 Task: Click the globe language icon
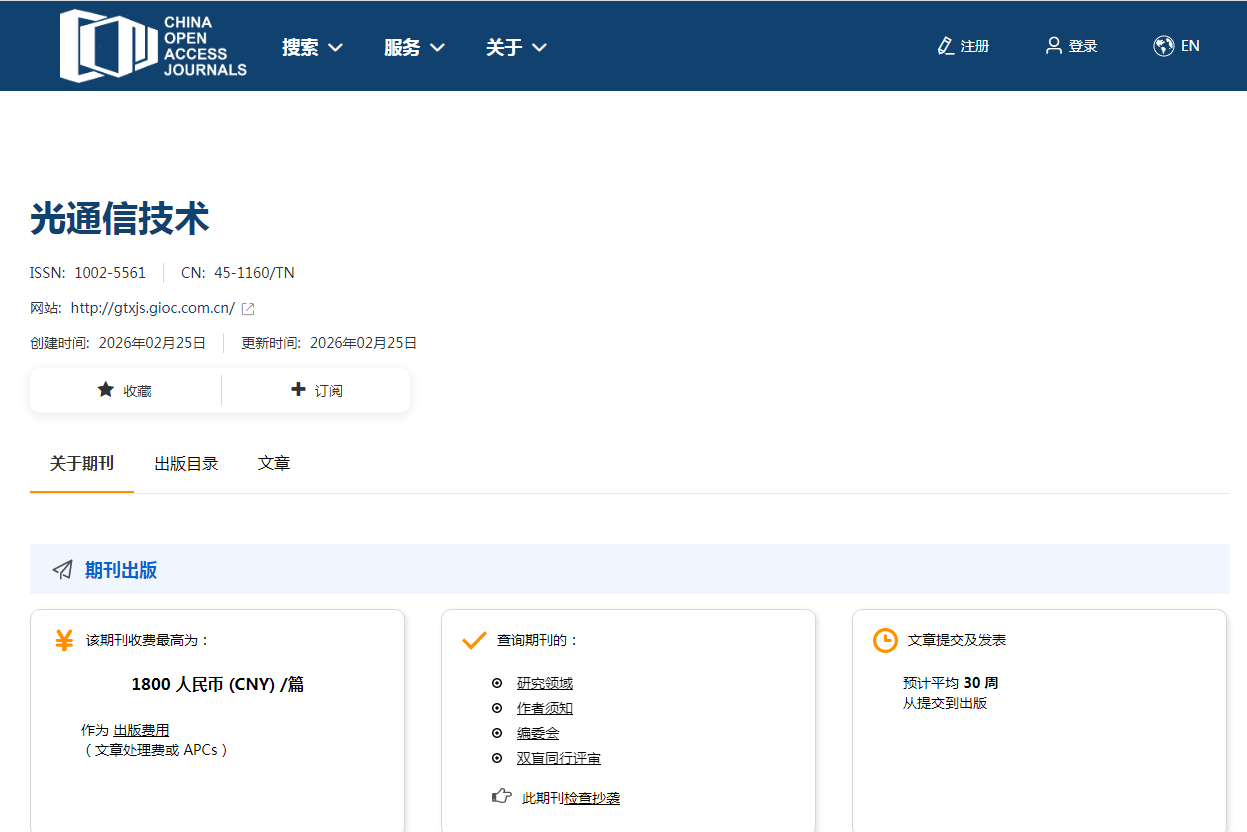(1163, 46)
